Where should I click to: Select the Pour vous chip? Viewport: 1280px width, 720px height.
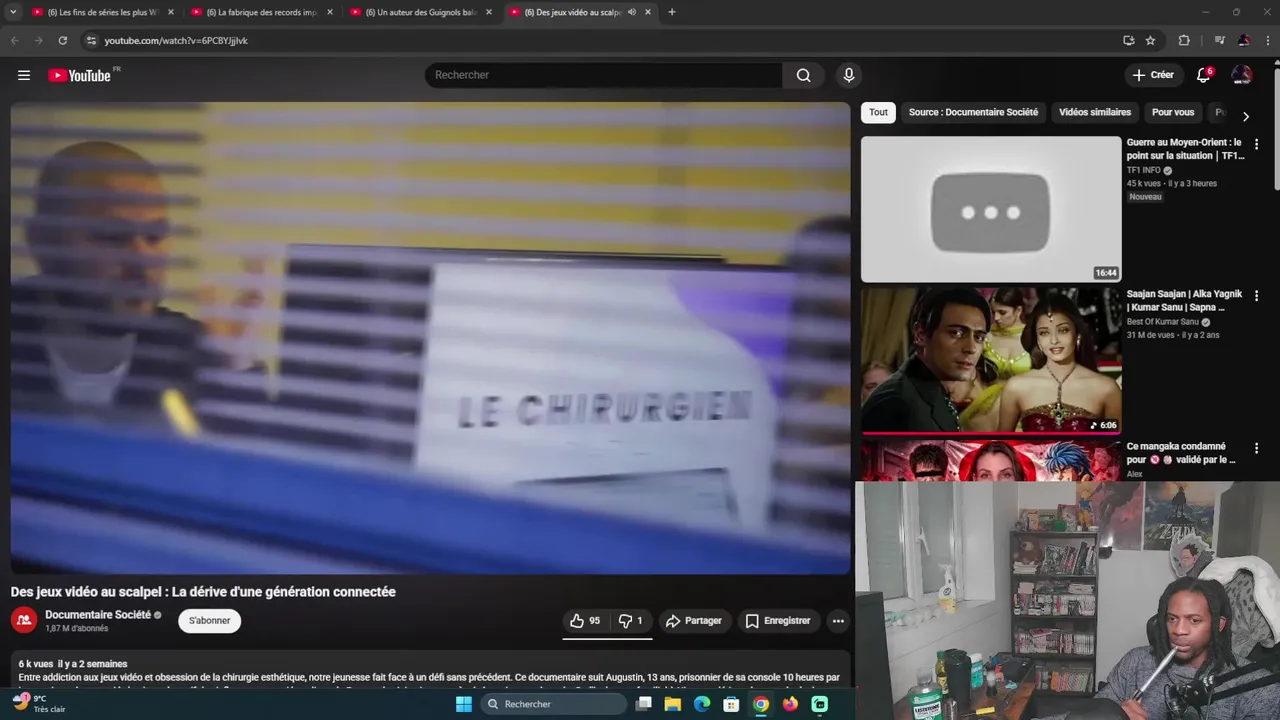tap(1173, 112)
